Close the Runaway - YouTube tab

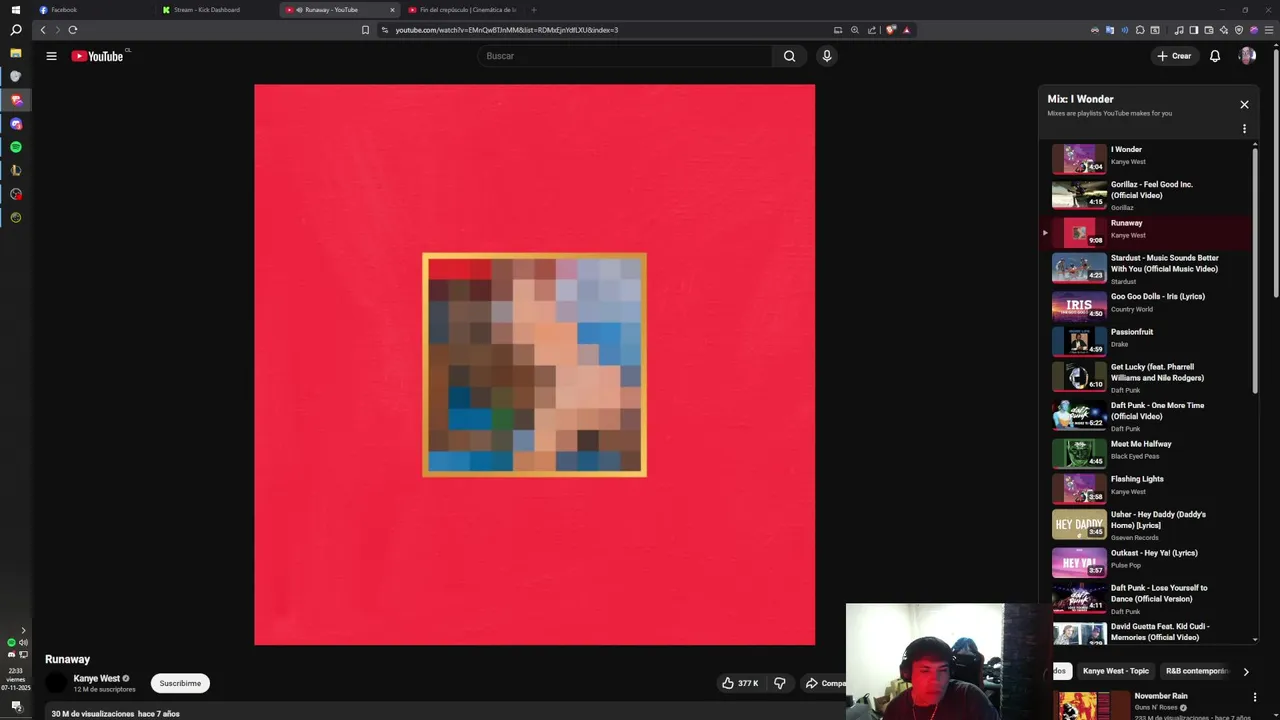(392, 10)
